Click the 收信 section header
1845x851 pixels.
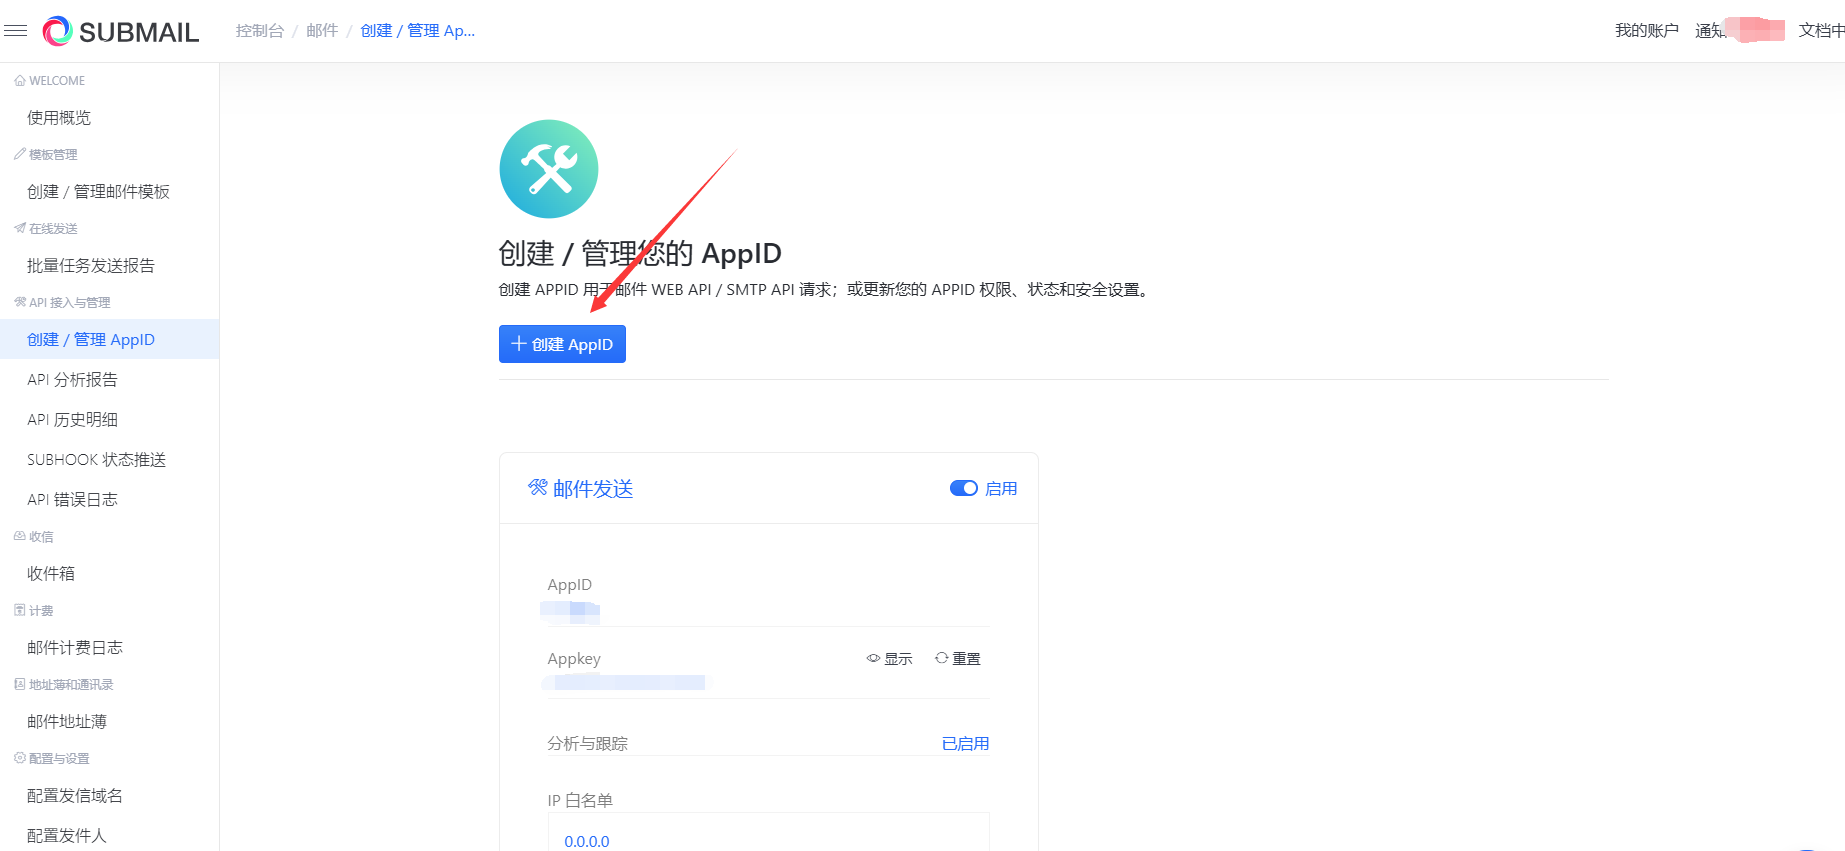click(x=34, y=537)
